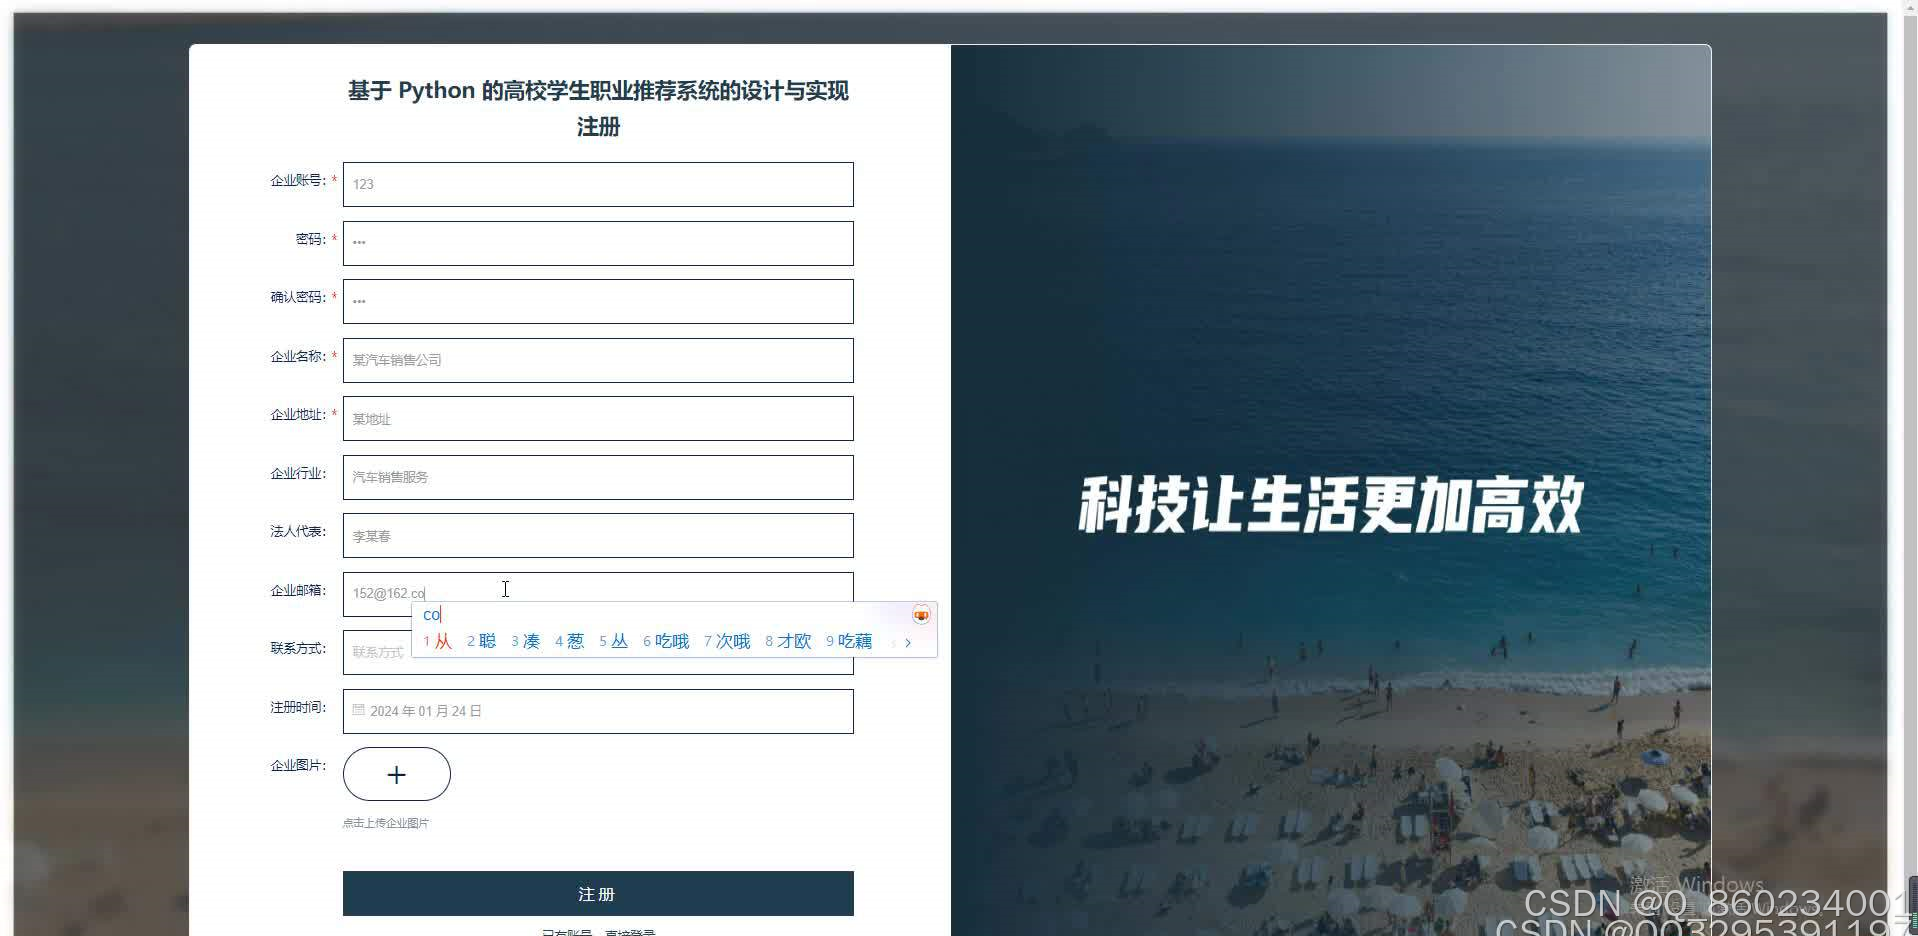Image resolution: width=1918 pixels, height=936 pixels.
Task: Open the next page of IME candidates with the arrow
Action: click(x=908, y=642)
